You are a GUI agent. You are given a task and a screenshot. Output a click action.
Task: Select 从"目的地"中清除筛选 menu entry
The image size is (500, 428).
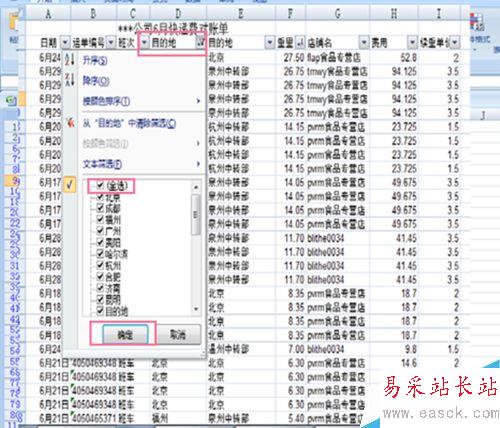pyautogui.click(x=129, y=123)
